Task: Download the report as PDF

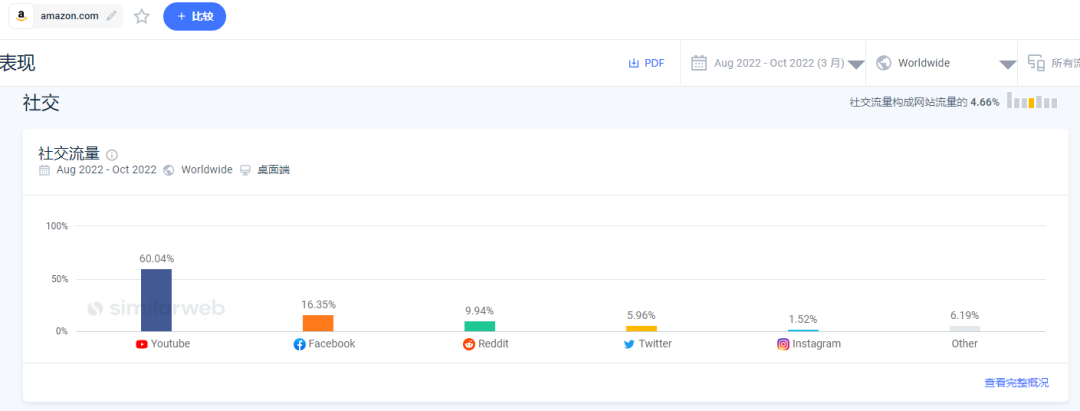Action: point(646,63)
